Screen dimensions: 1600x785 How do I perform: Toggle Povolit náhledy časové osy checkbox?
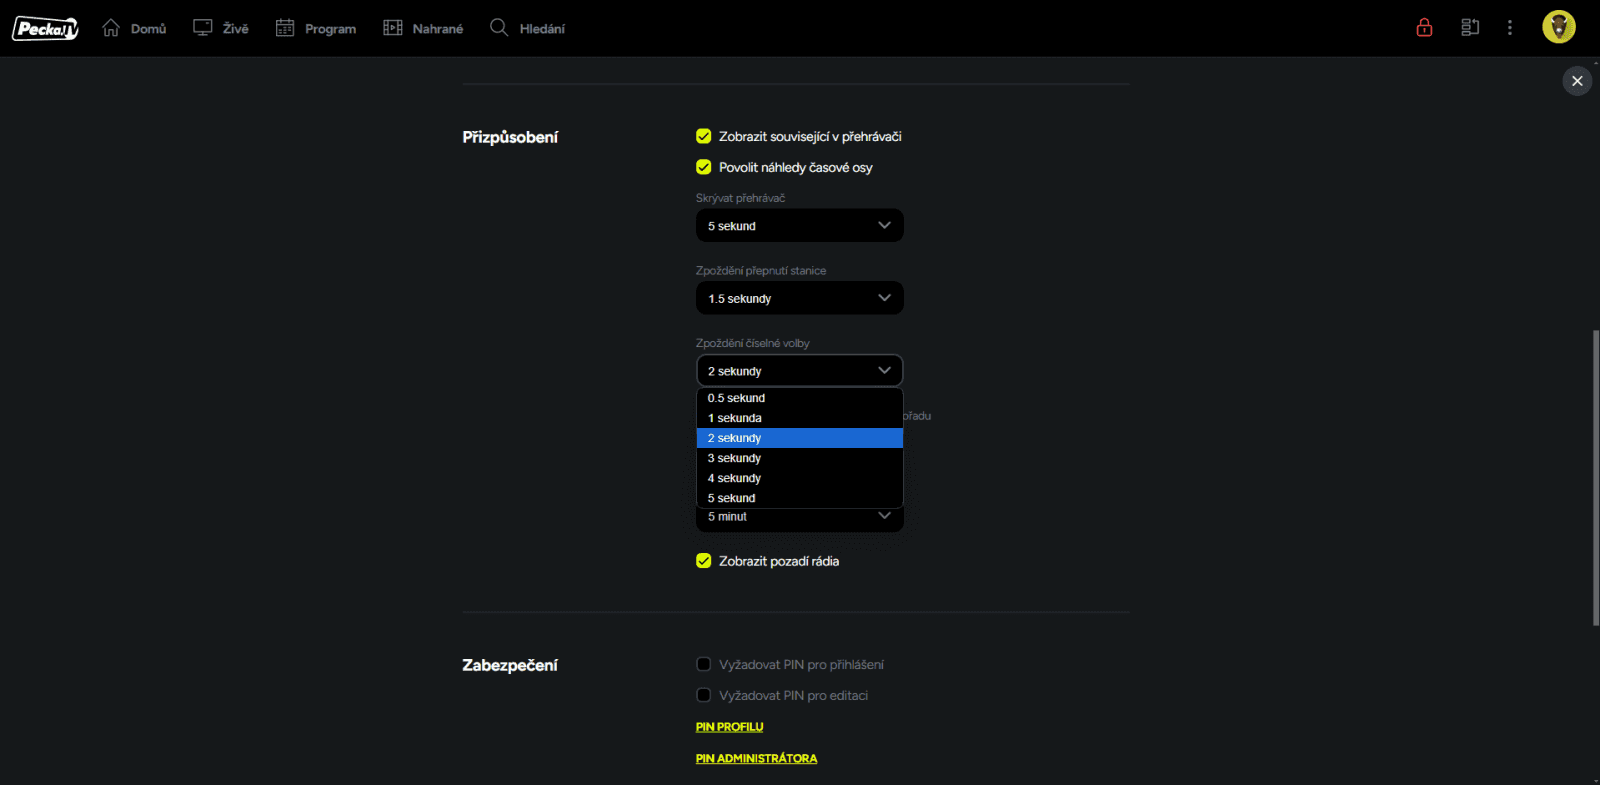pos(704,167)
